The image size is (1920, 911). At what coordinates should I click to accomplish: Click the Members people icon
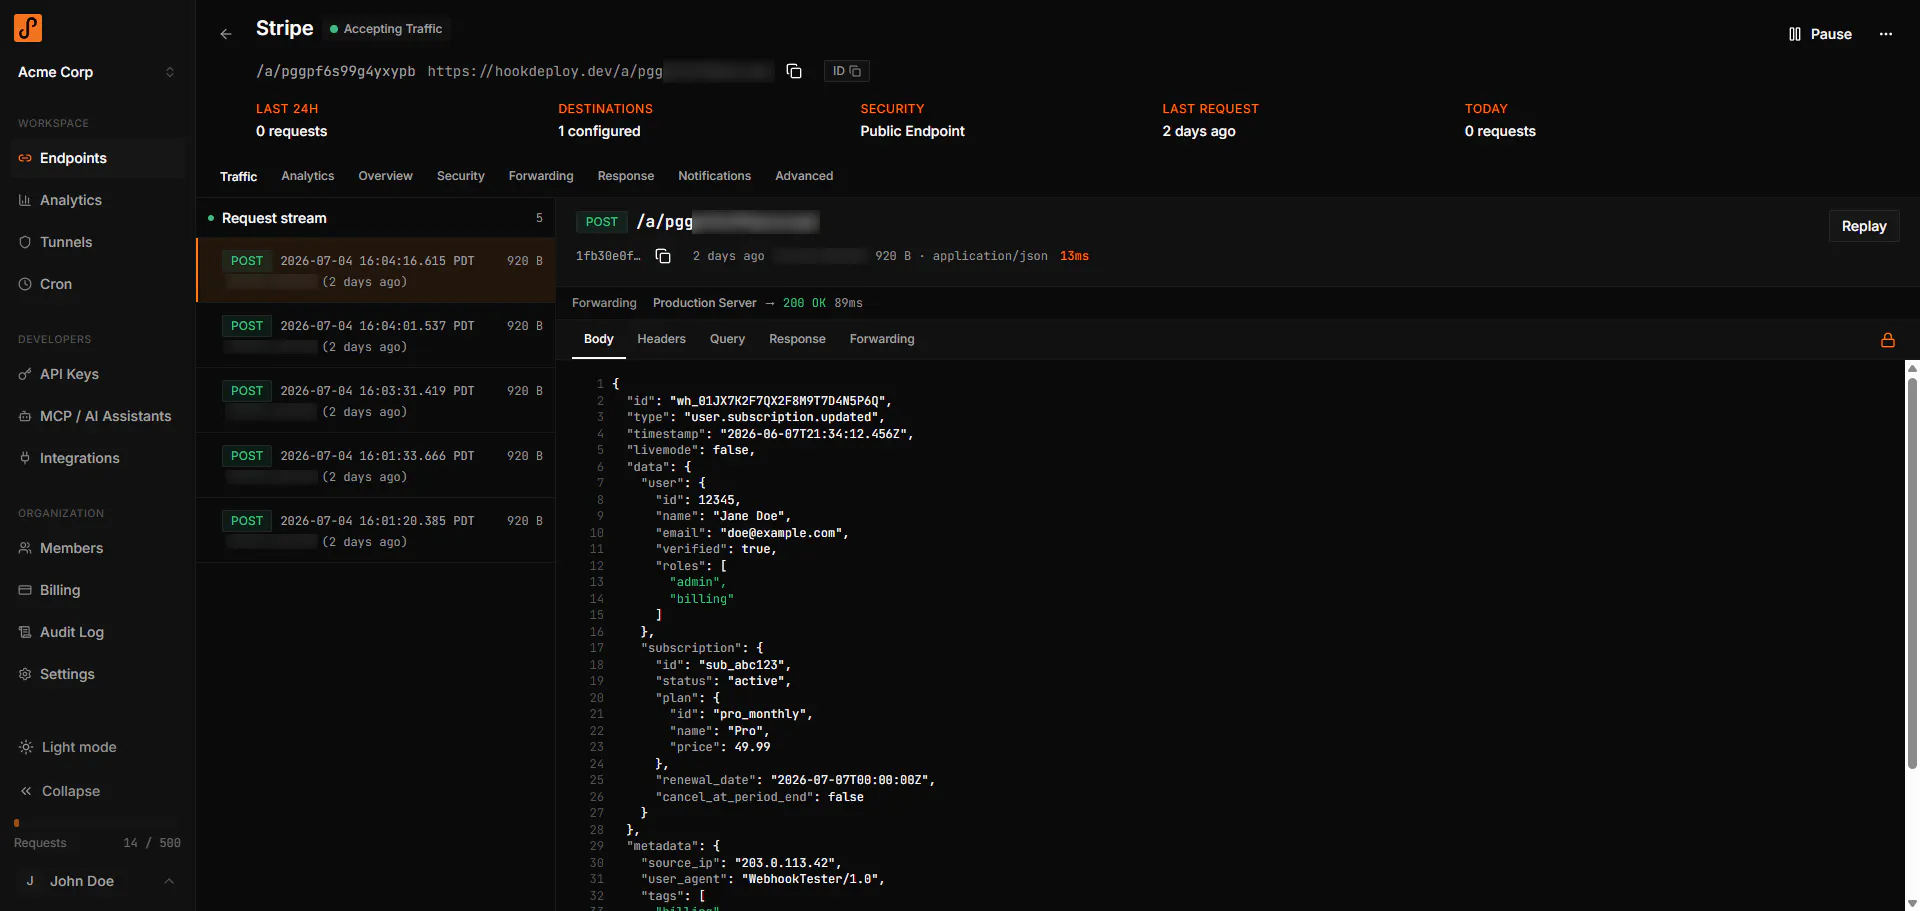[x=25, y=548]
